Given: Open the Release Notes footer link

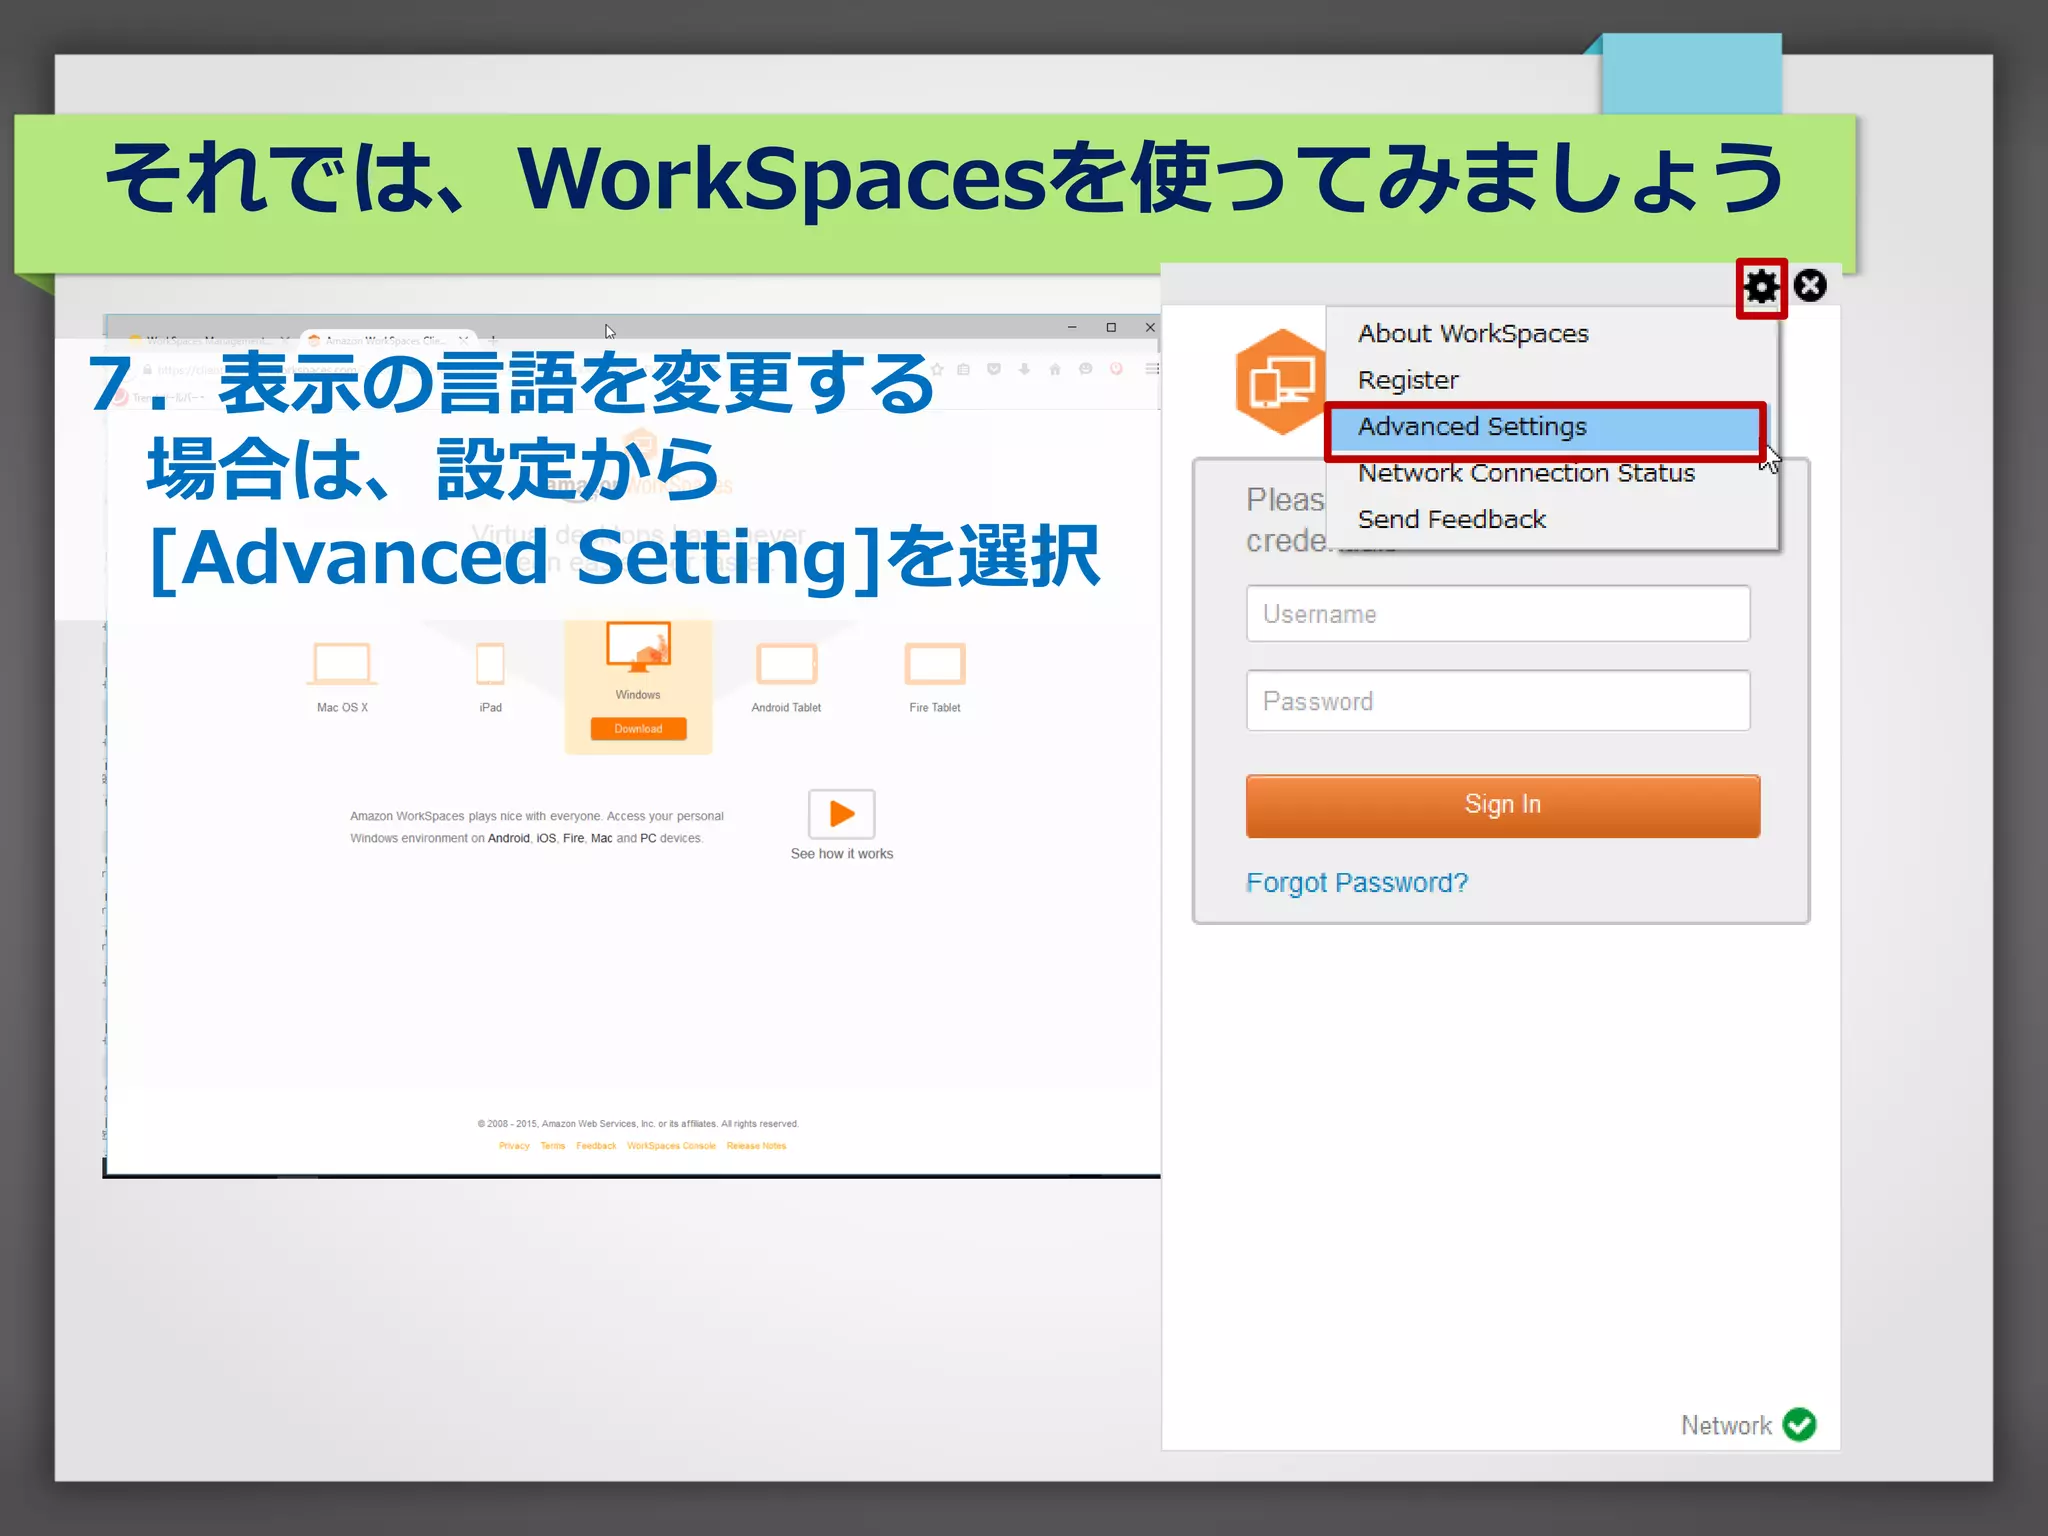Looking at the screenshot, I should click(756, 1146).
